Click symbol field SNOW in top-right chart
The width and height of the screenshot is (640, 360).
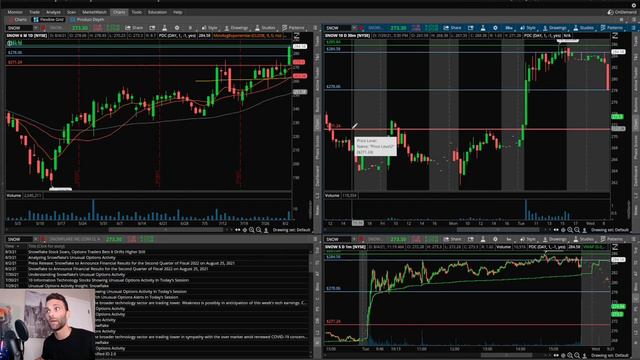[x=338, y=28]
